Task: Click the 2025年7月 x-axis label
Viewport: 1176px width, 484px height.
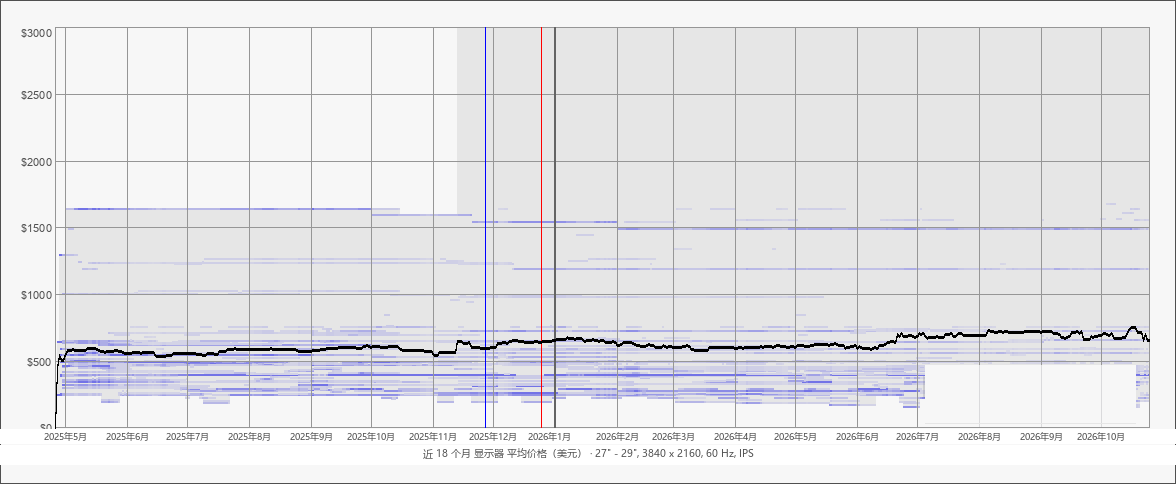Action: [188, 436]
